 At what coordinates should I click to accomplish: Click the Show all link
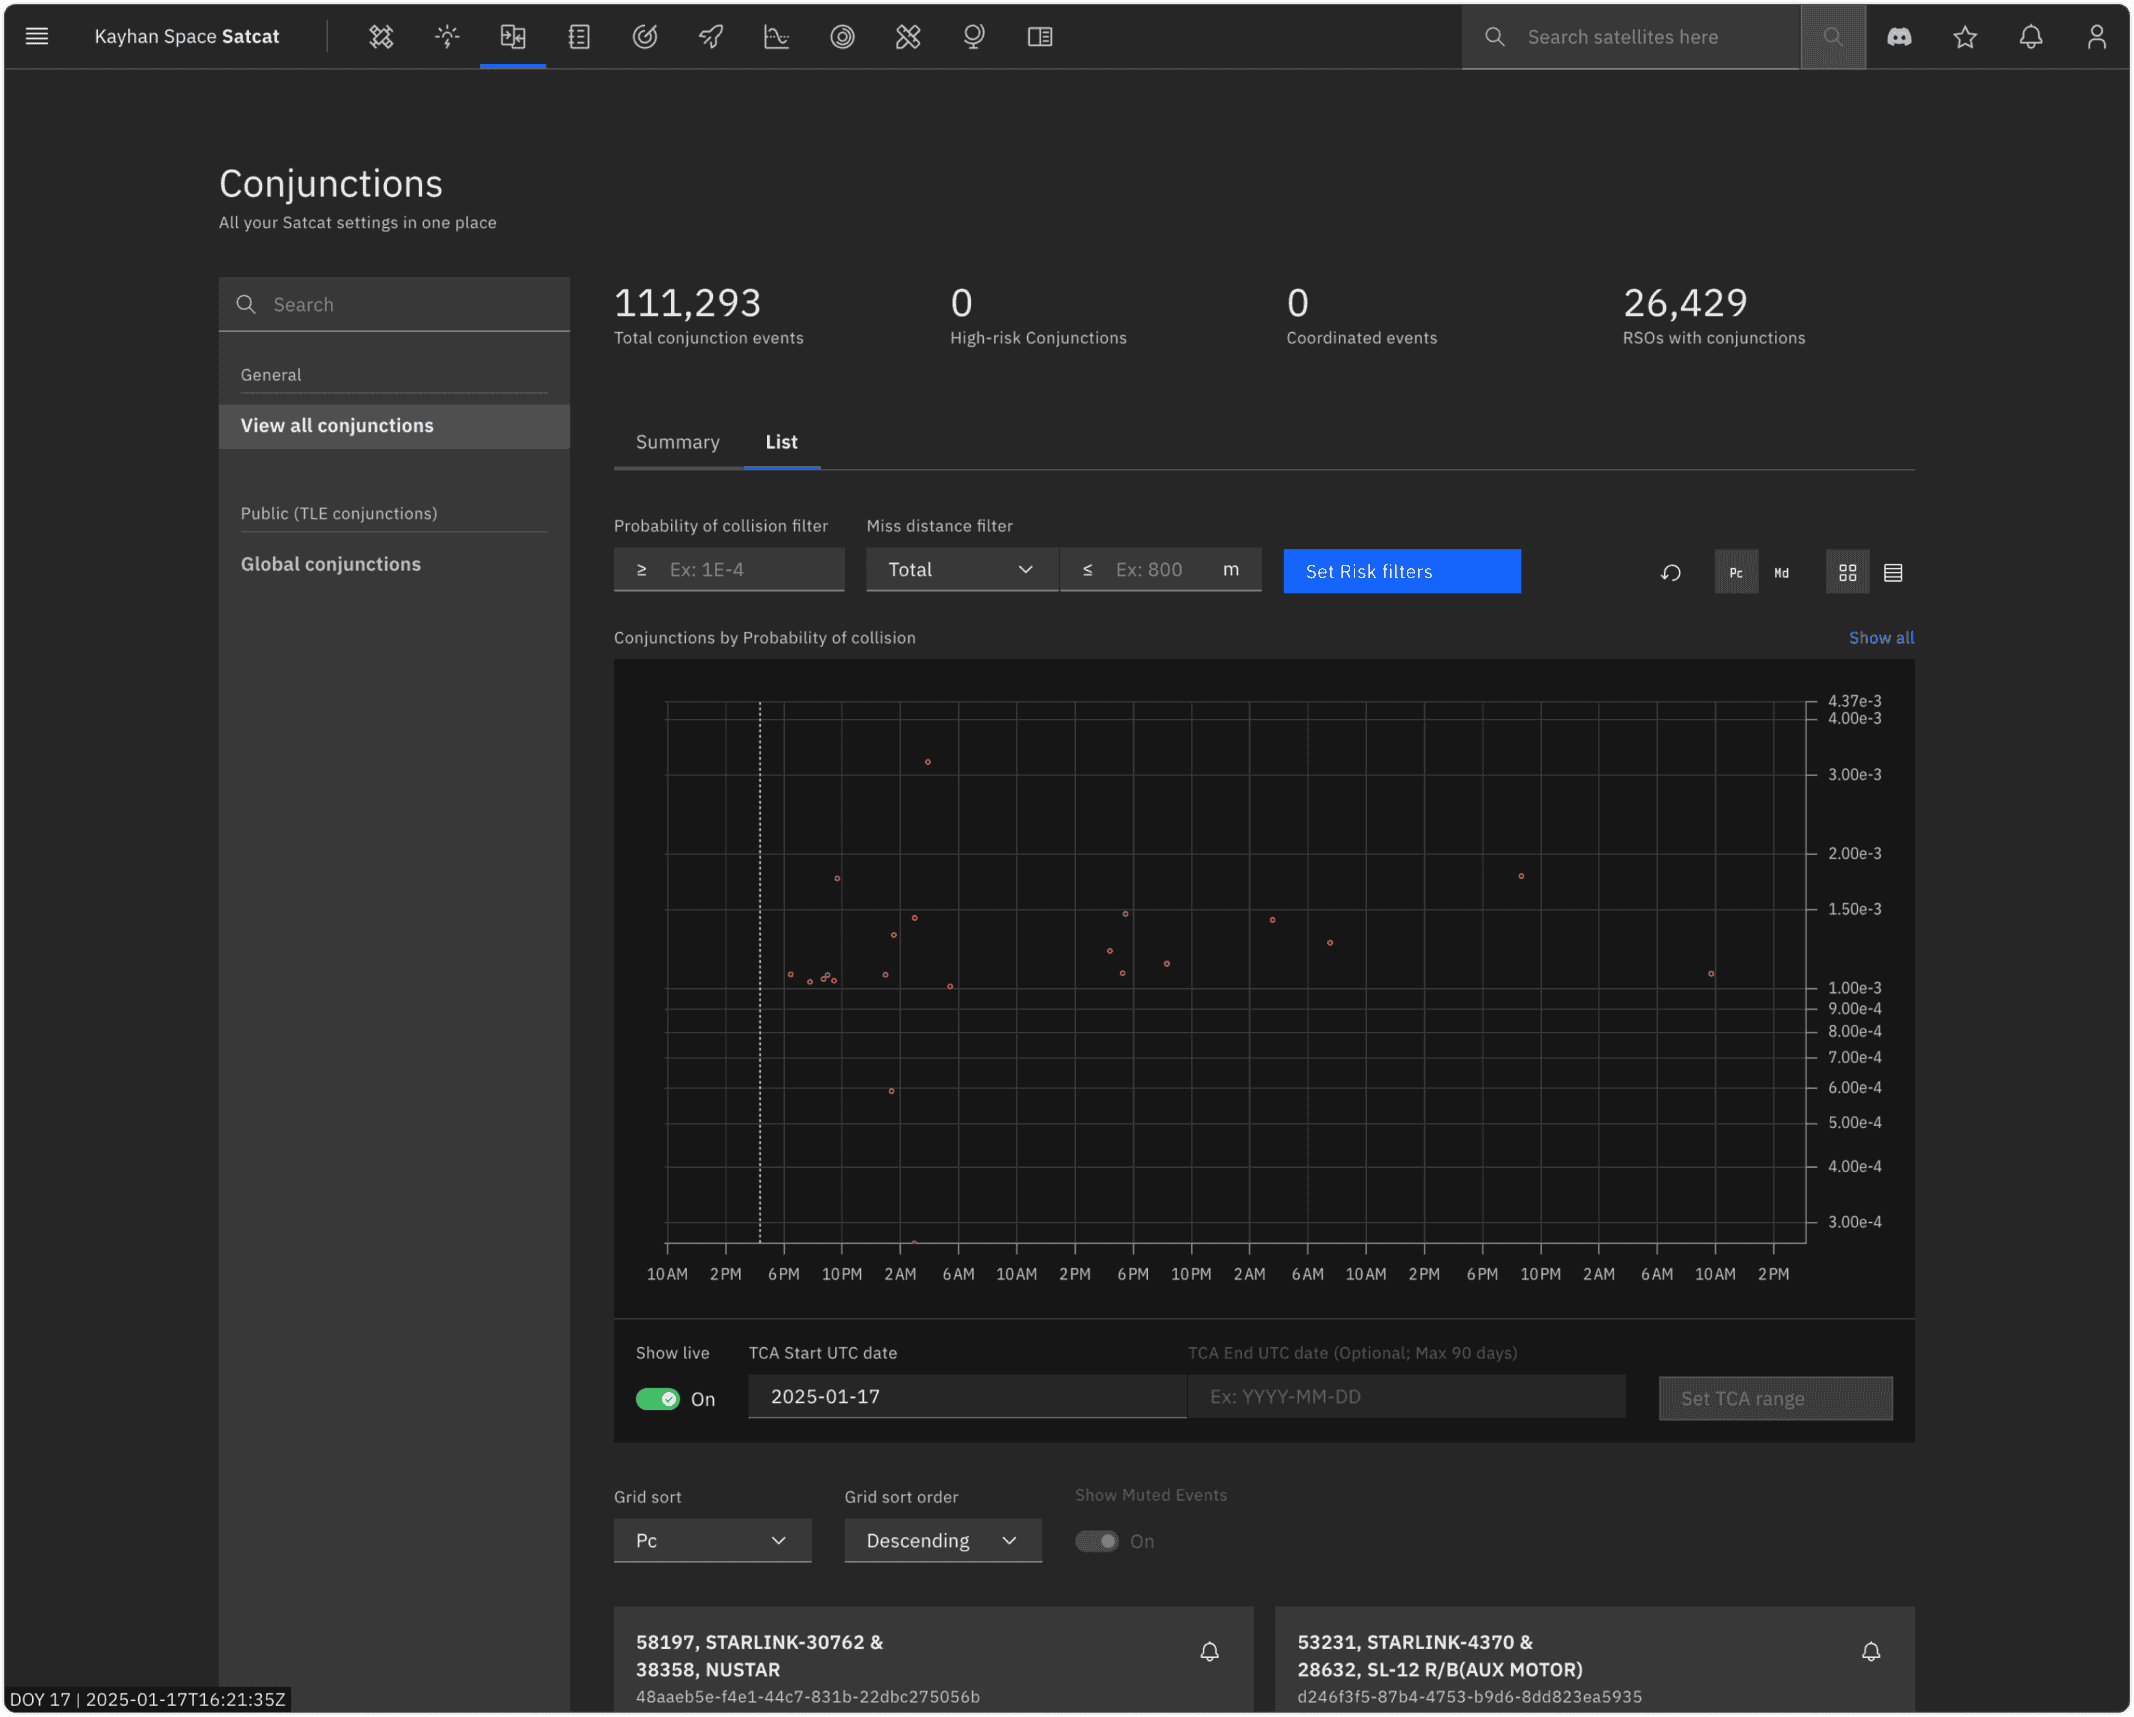pyautogui.click(x=1881, y=638)
